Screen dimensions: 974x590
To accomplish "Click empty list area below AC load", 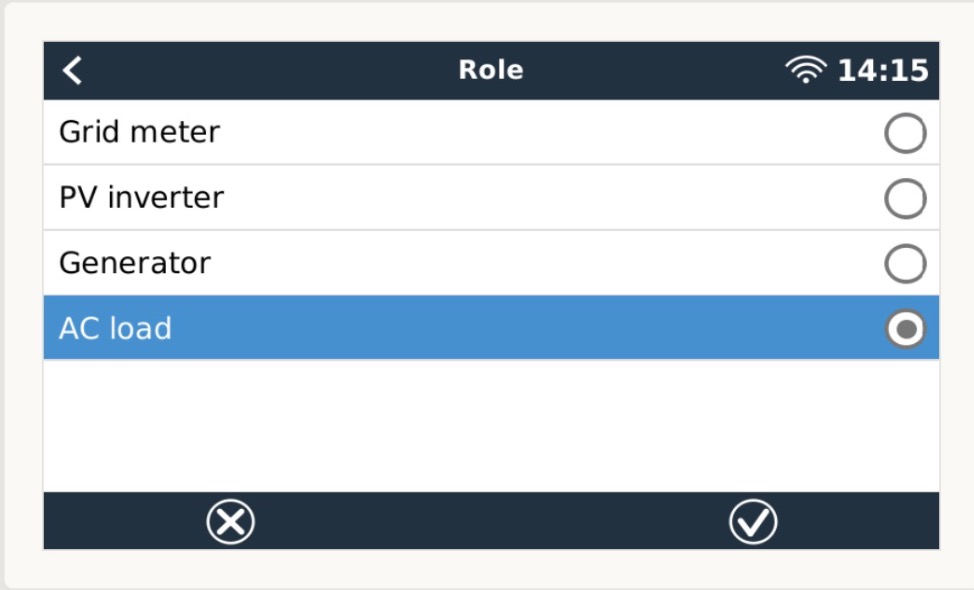I will click(490, 425).
